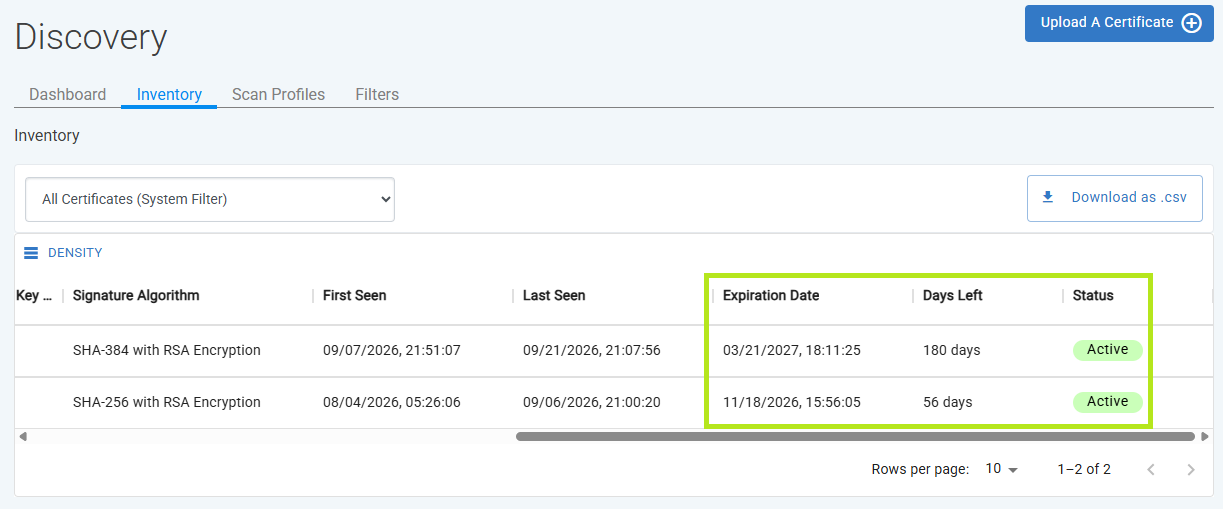The width and height of the screenshot is (1223, 509).
Task: Go to the Filters tab
Action: click(377, 94)
